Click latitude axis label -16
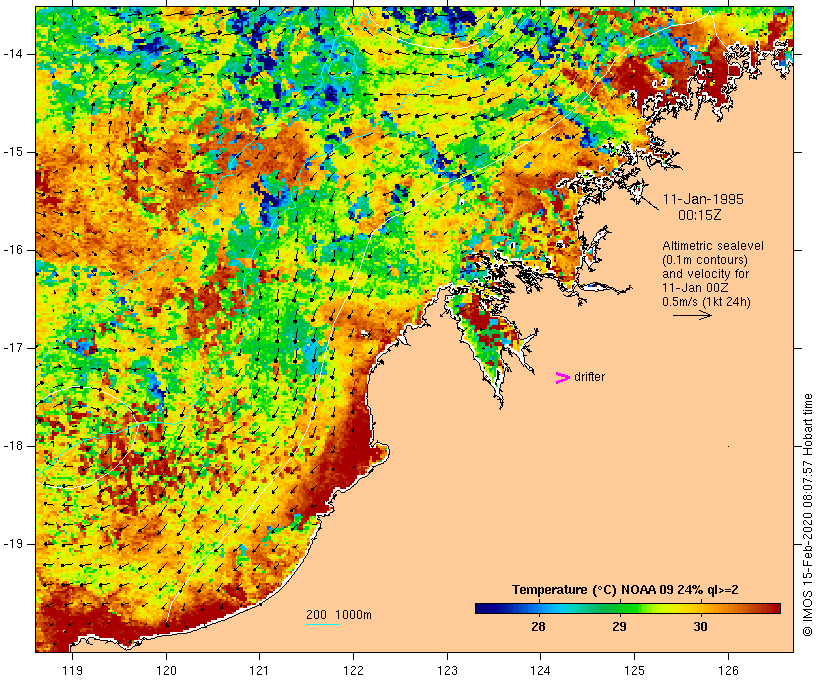Image resolution: width=820 pixels, height=680 pixels. click(13, 250)
